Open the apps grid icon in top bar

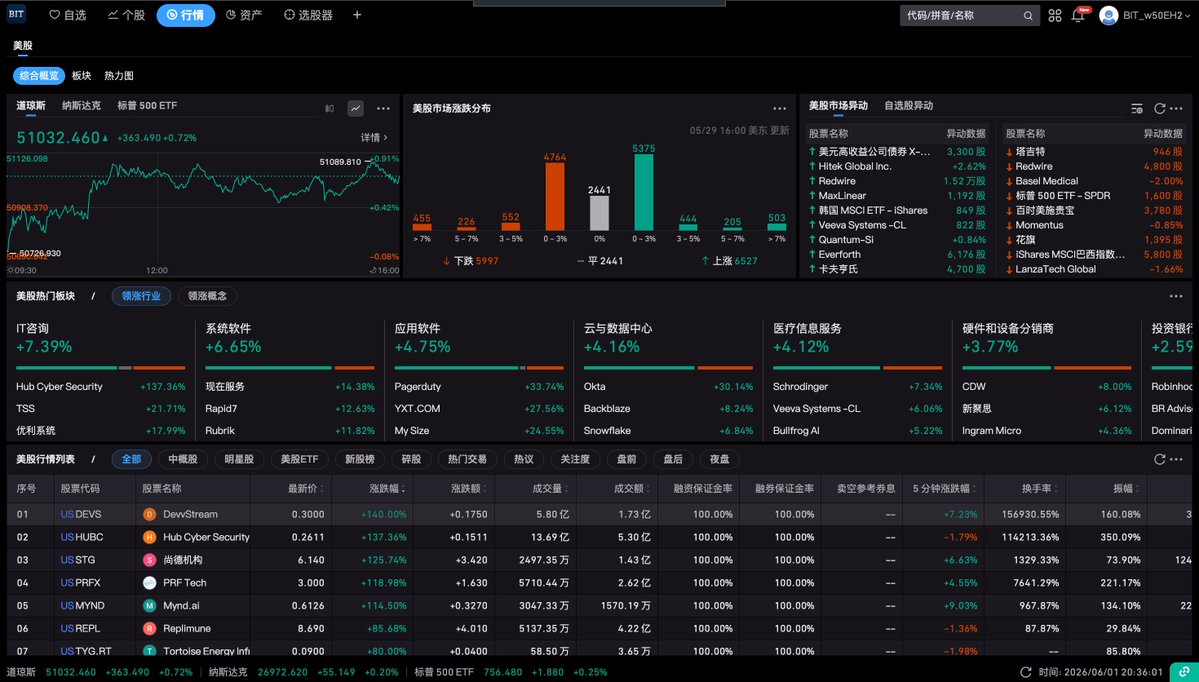click(1055, 15)
